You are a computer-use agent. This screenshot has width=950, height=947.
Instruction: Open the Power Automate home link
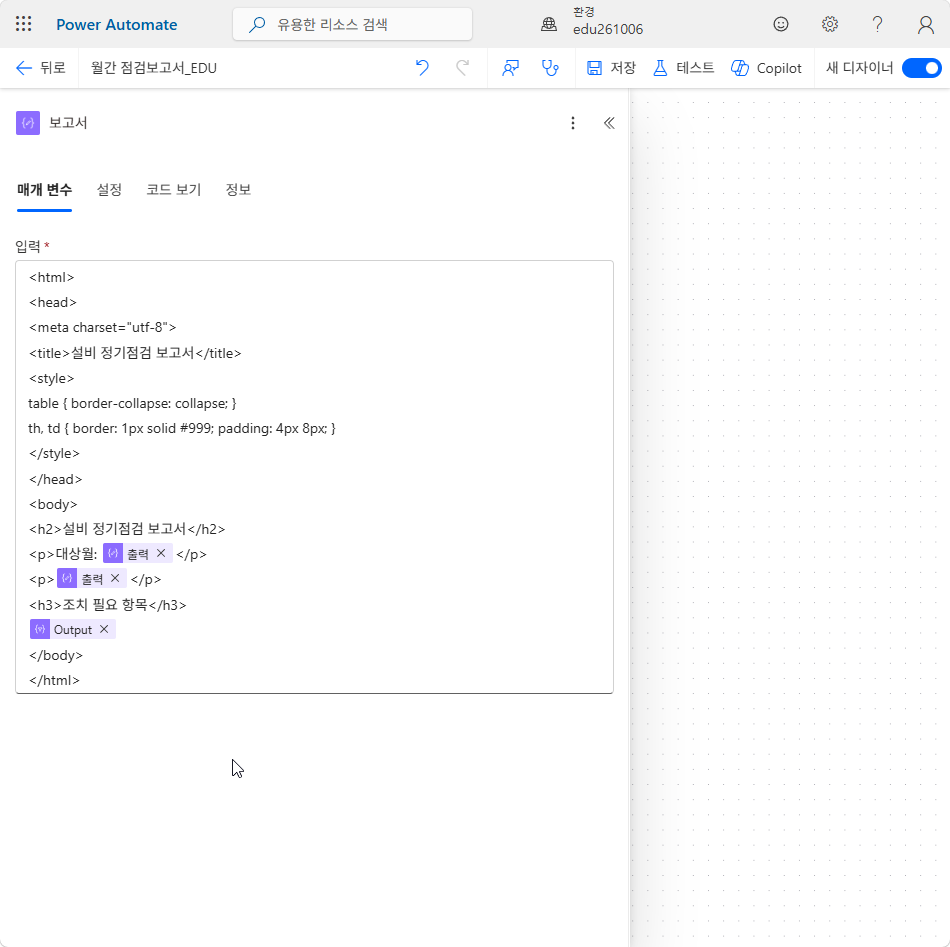pyautogui.click(x=116, y=25)
